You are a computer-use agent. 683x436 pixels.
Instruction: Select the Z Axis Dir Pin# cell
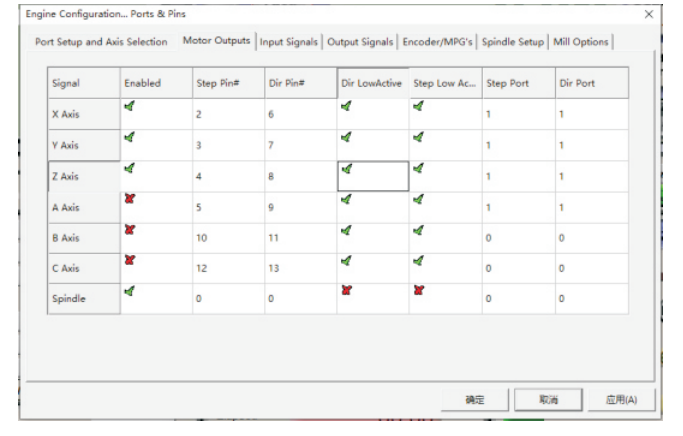300,176
